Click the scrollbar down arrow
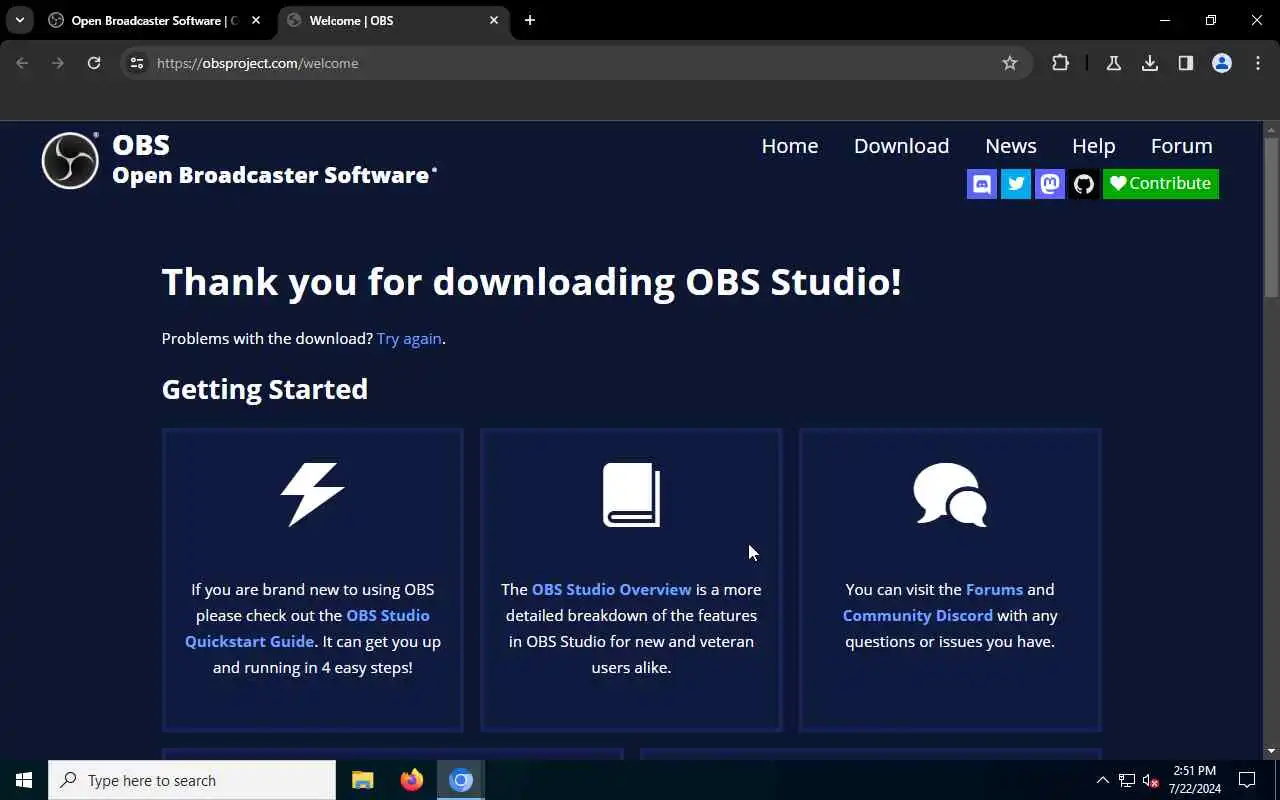The image size is (1280, 800). (x=1271, y=751)
